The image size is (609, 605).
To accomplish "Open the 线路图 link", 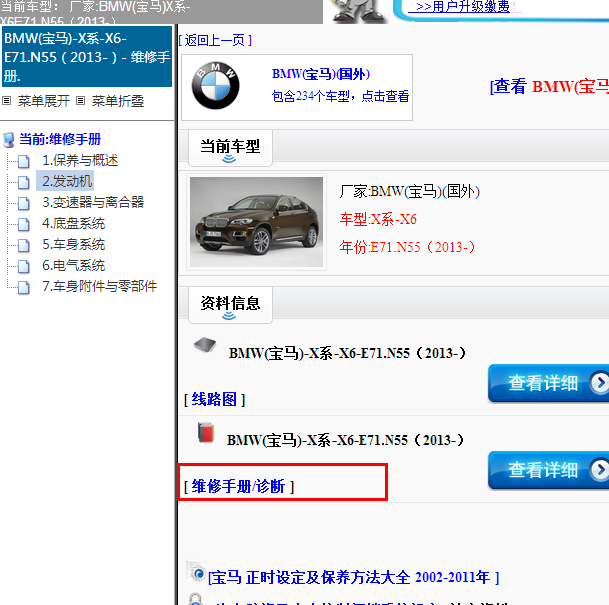I will [214, 399].
